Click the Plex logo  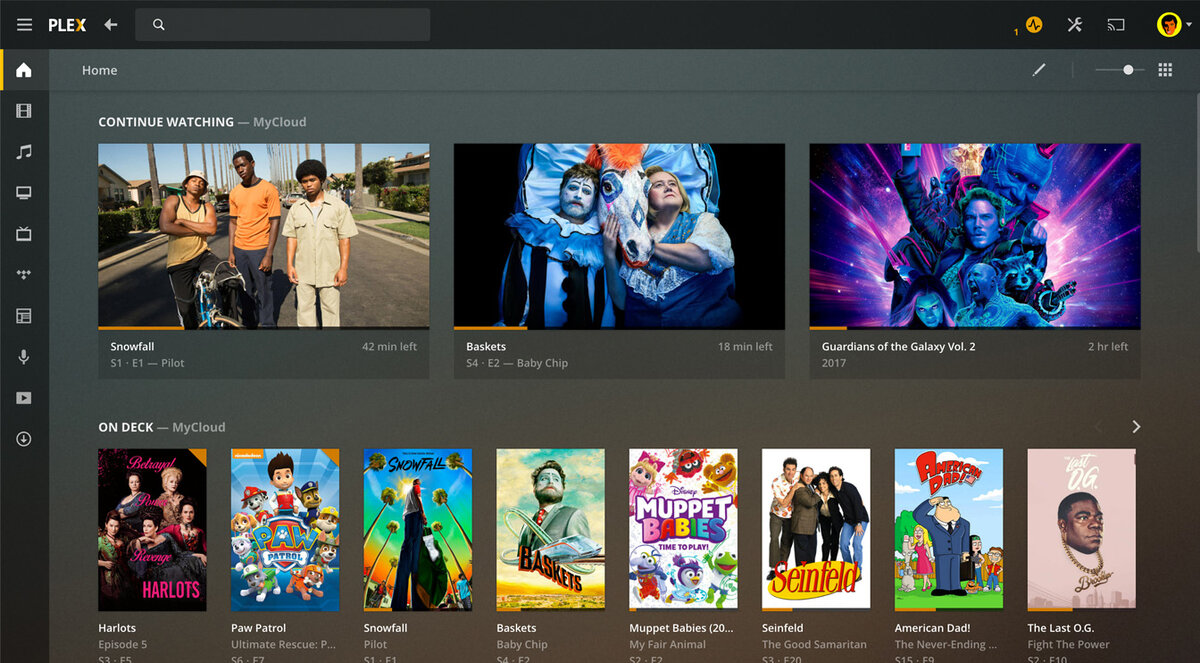67,25
